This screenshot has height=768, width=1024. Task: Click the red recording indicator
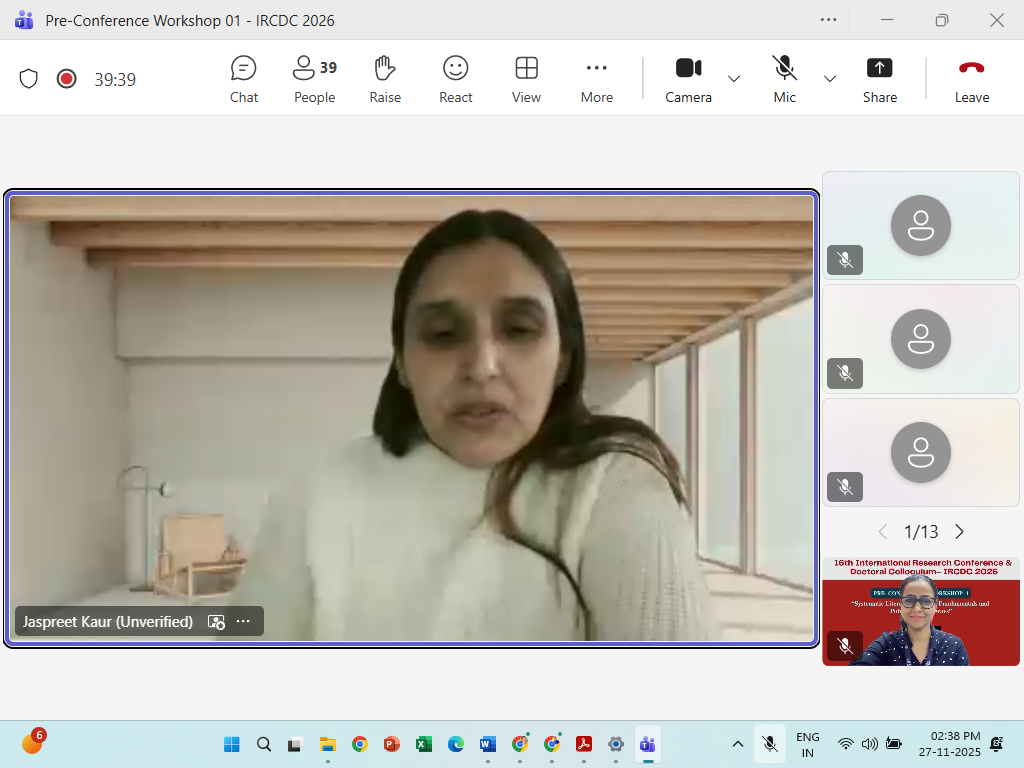click(67, 79)
